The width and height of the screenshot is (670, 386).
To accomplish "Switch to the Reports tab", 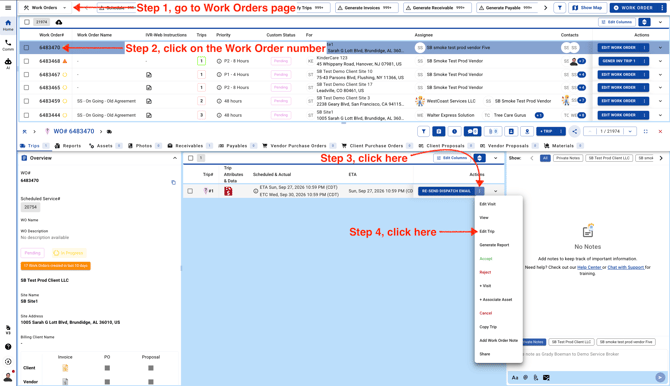I will click(x=68, y=146).
